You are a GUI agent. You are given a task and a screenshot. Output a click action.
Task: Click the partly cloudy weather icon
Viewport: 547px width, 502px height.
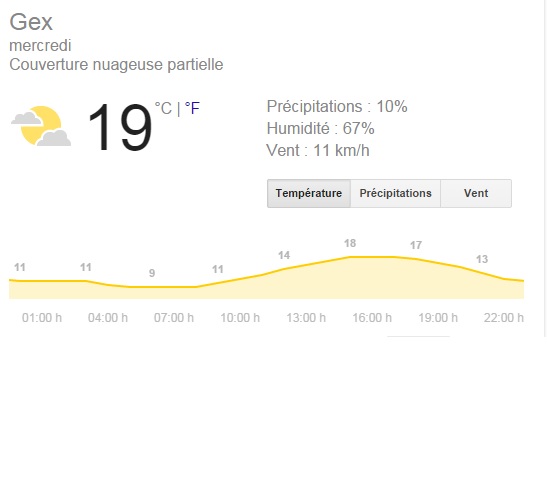point(41,126)
